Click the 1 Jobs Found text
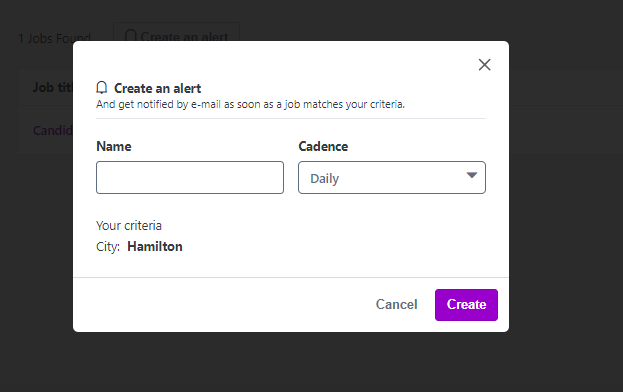623x392 pixels. click(54, 38)
